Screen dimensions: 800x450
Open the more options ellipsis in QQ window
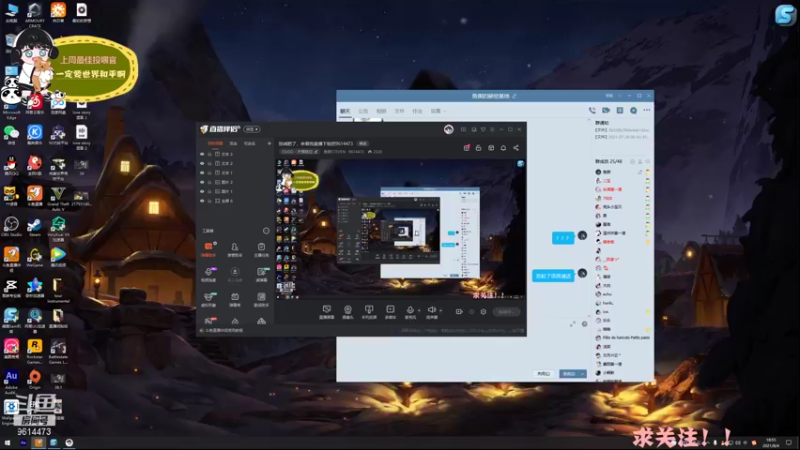[x=647, y=110]
